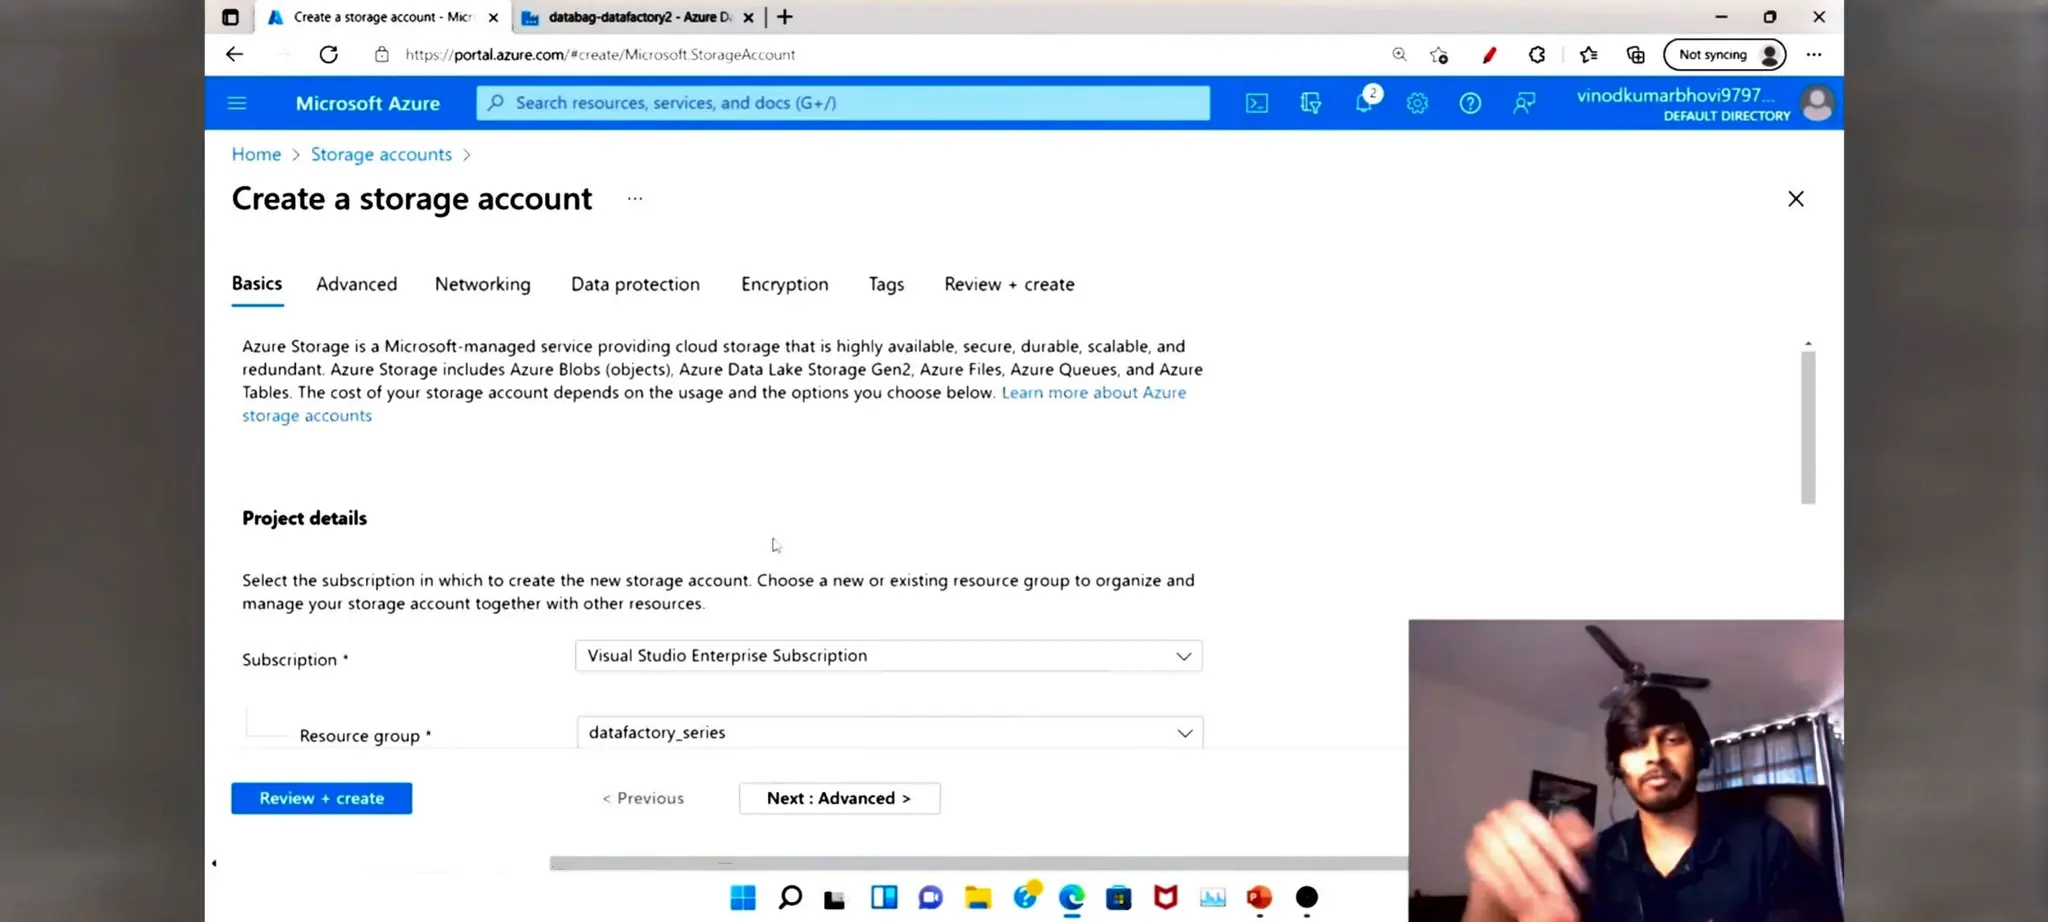Close the Create a storage account tab
The width and height of the screenshot is (2048, 922).
click(493, 17)
